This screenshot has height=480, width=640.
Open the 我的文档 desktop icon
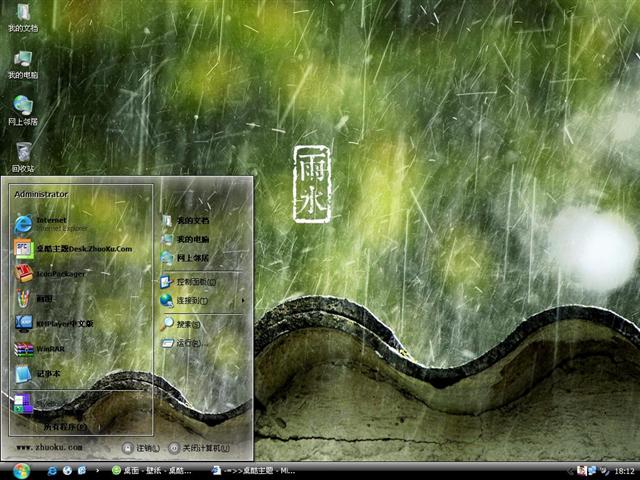23,17
